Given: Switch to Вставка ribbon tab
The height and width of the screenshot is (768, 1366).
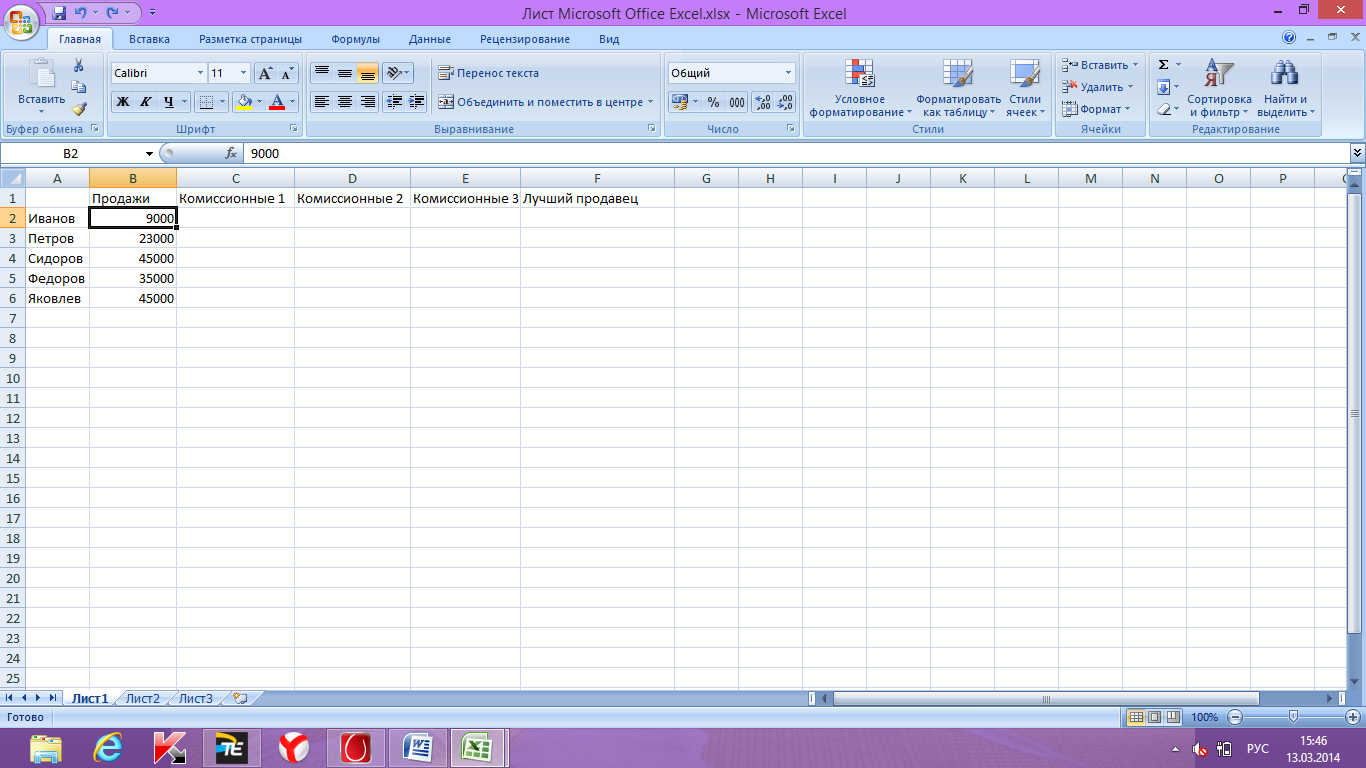Looking at the screenshot, I should click(x=149, y=39).
